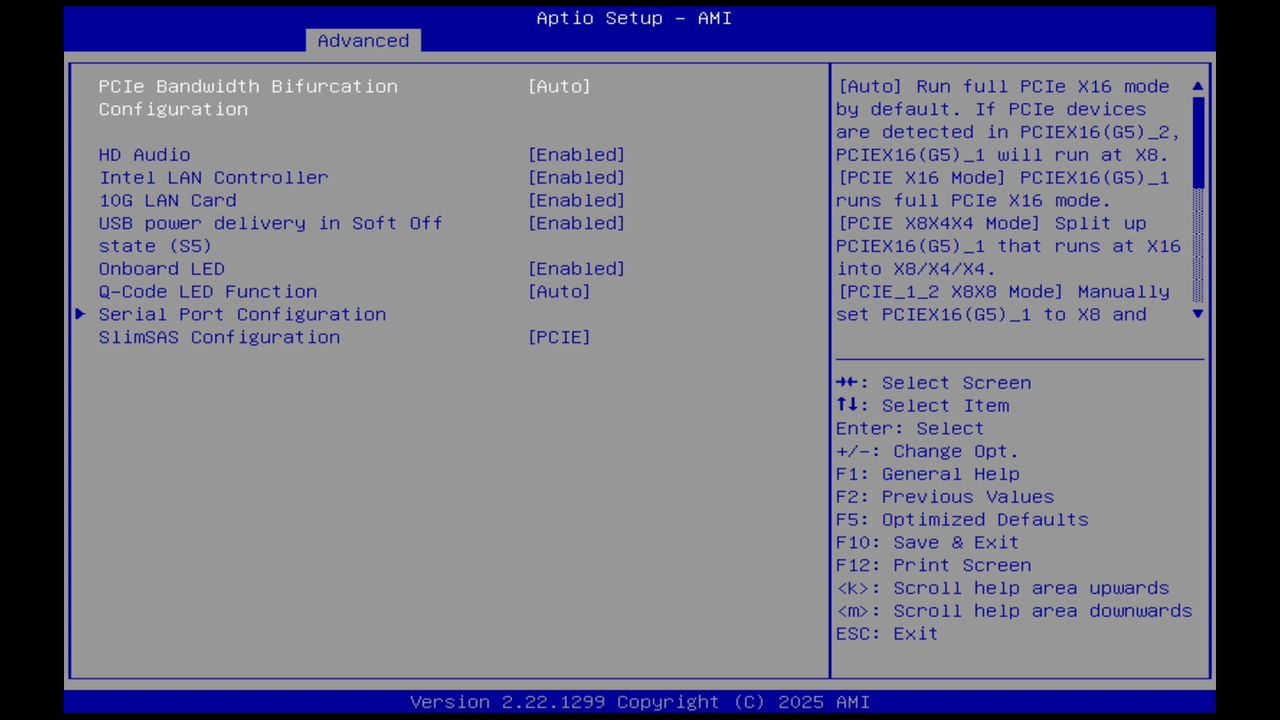Click the PCIE value beside SlimSAS Configuration
The height and width of the screenshot is (720, 1280).
pyautogui.click(x=559, y=337)
